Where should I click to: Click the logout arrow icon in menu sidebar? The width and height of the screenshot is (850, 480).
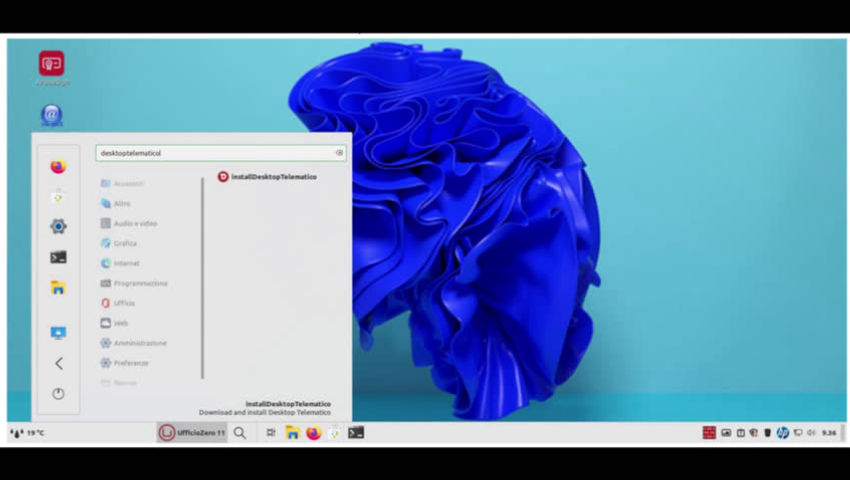click(x=58, y=363)
